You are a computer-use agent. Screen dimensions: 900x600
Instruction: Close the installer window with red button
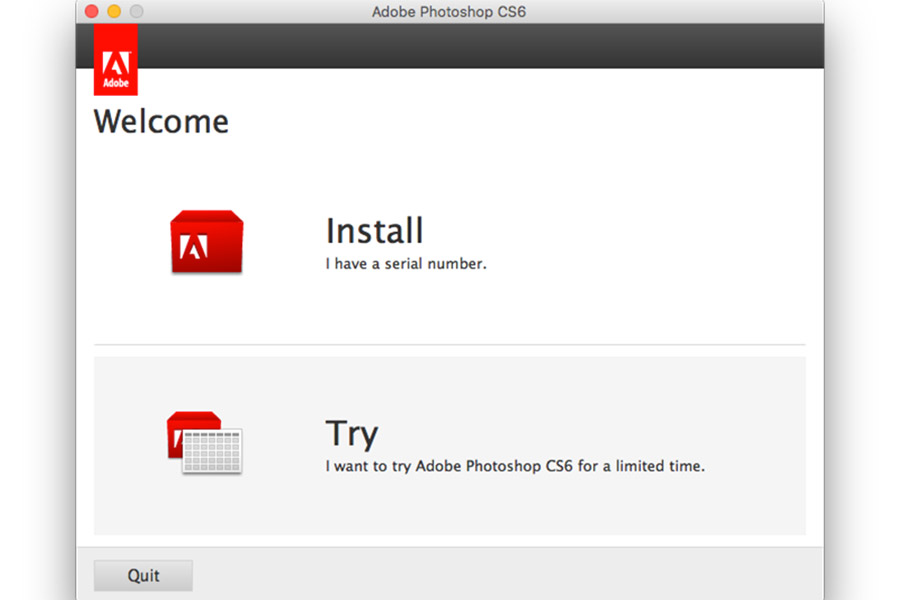coord(92,11)
